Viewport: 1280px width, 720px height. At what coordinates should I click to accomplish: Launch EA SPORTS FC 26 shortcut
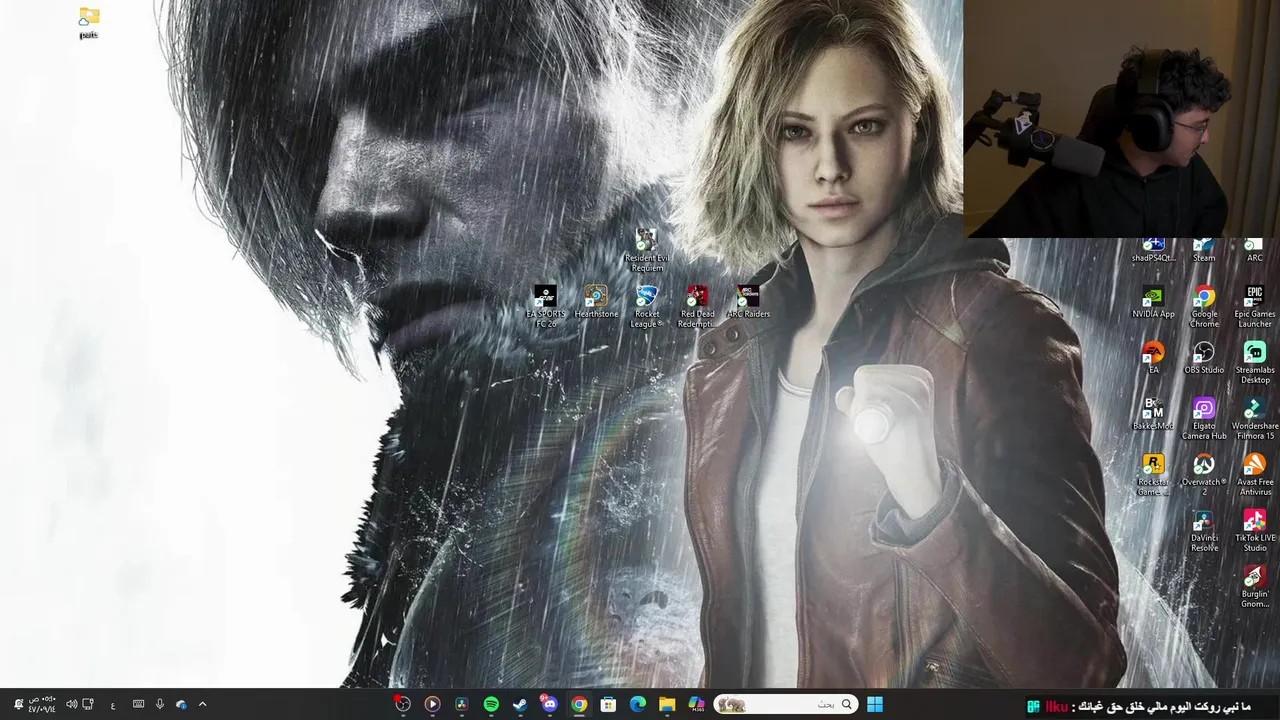point(546,306)
